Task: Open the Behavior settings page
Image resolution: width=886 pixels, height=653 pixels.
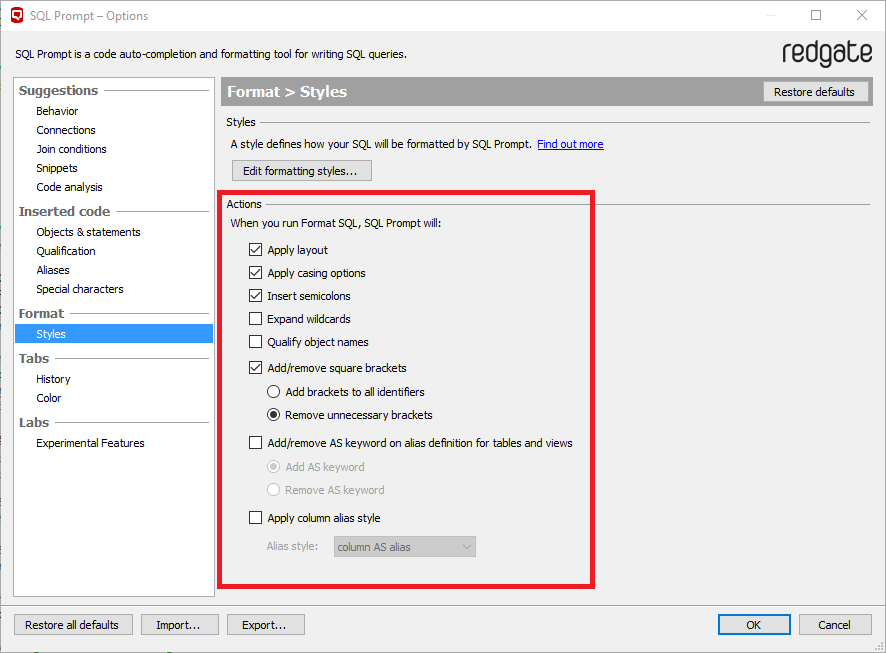Action: (x=57, y=111)
